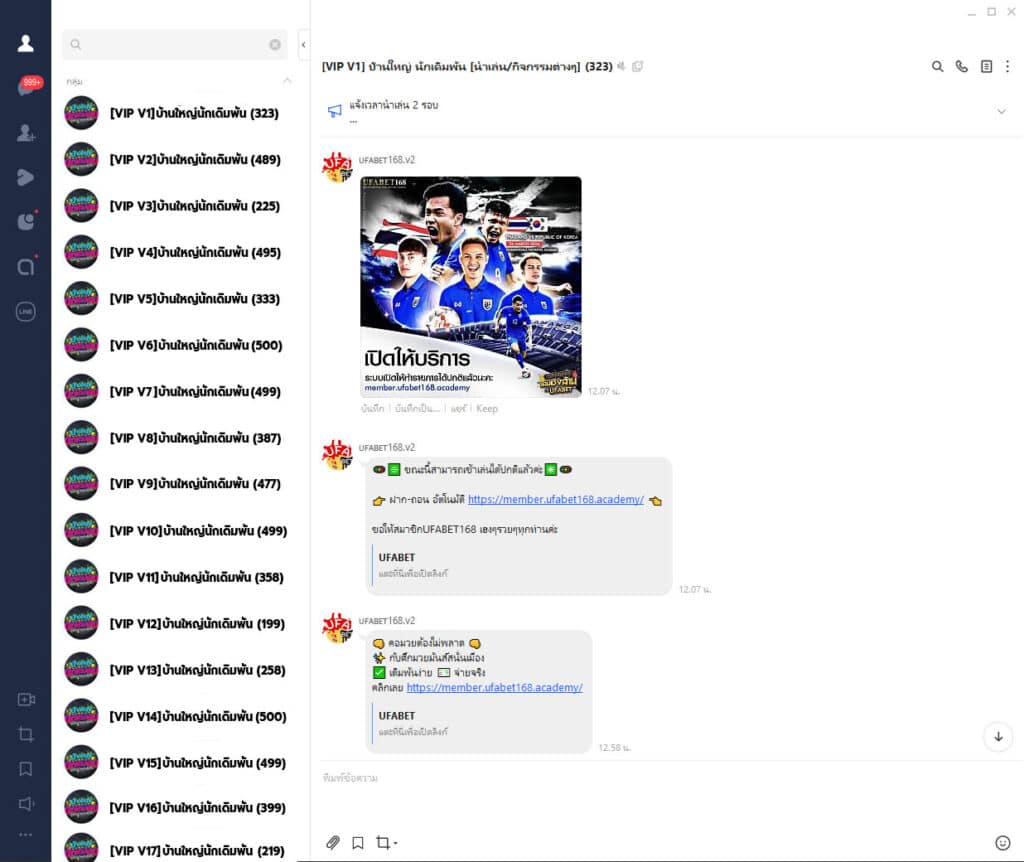Collapse the groups section chevron
The width and height of the screenshot is (1024, 862).
[x=287, y=81]
